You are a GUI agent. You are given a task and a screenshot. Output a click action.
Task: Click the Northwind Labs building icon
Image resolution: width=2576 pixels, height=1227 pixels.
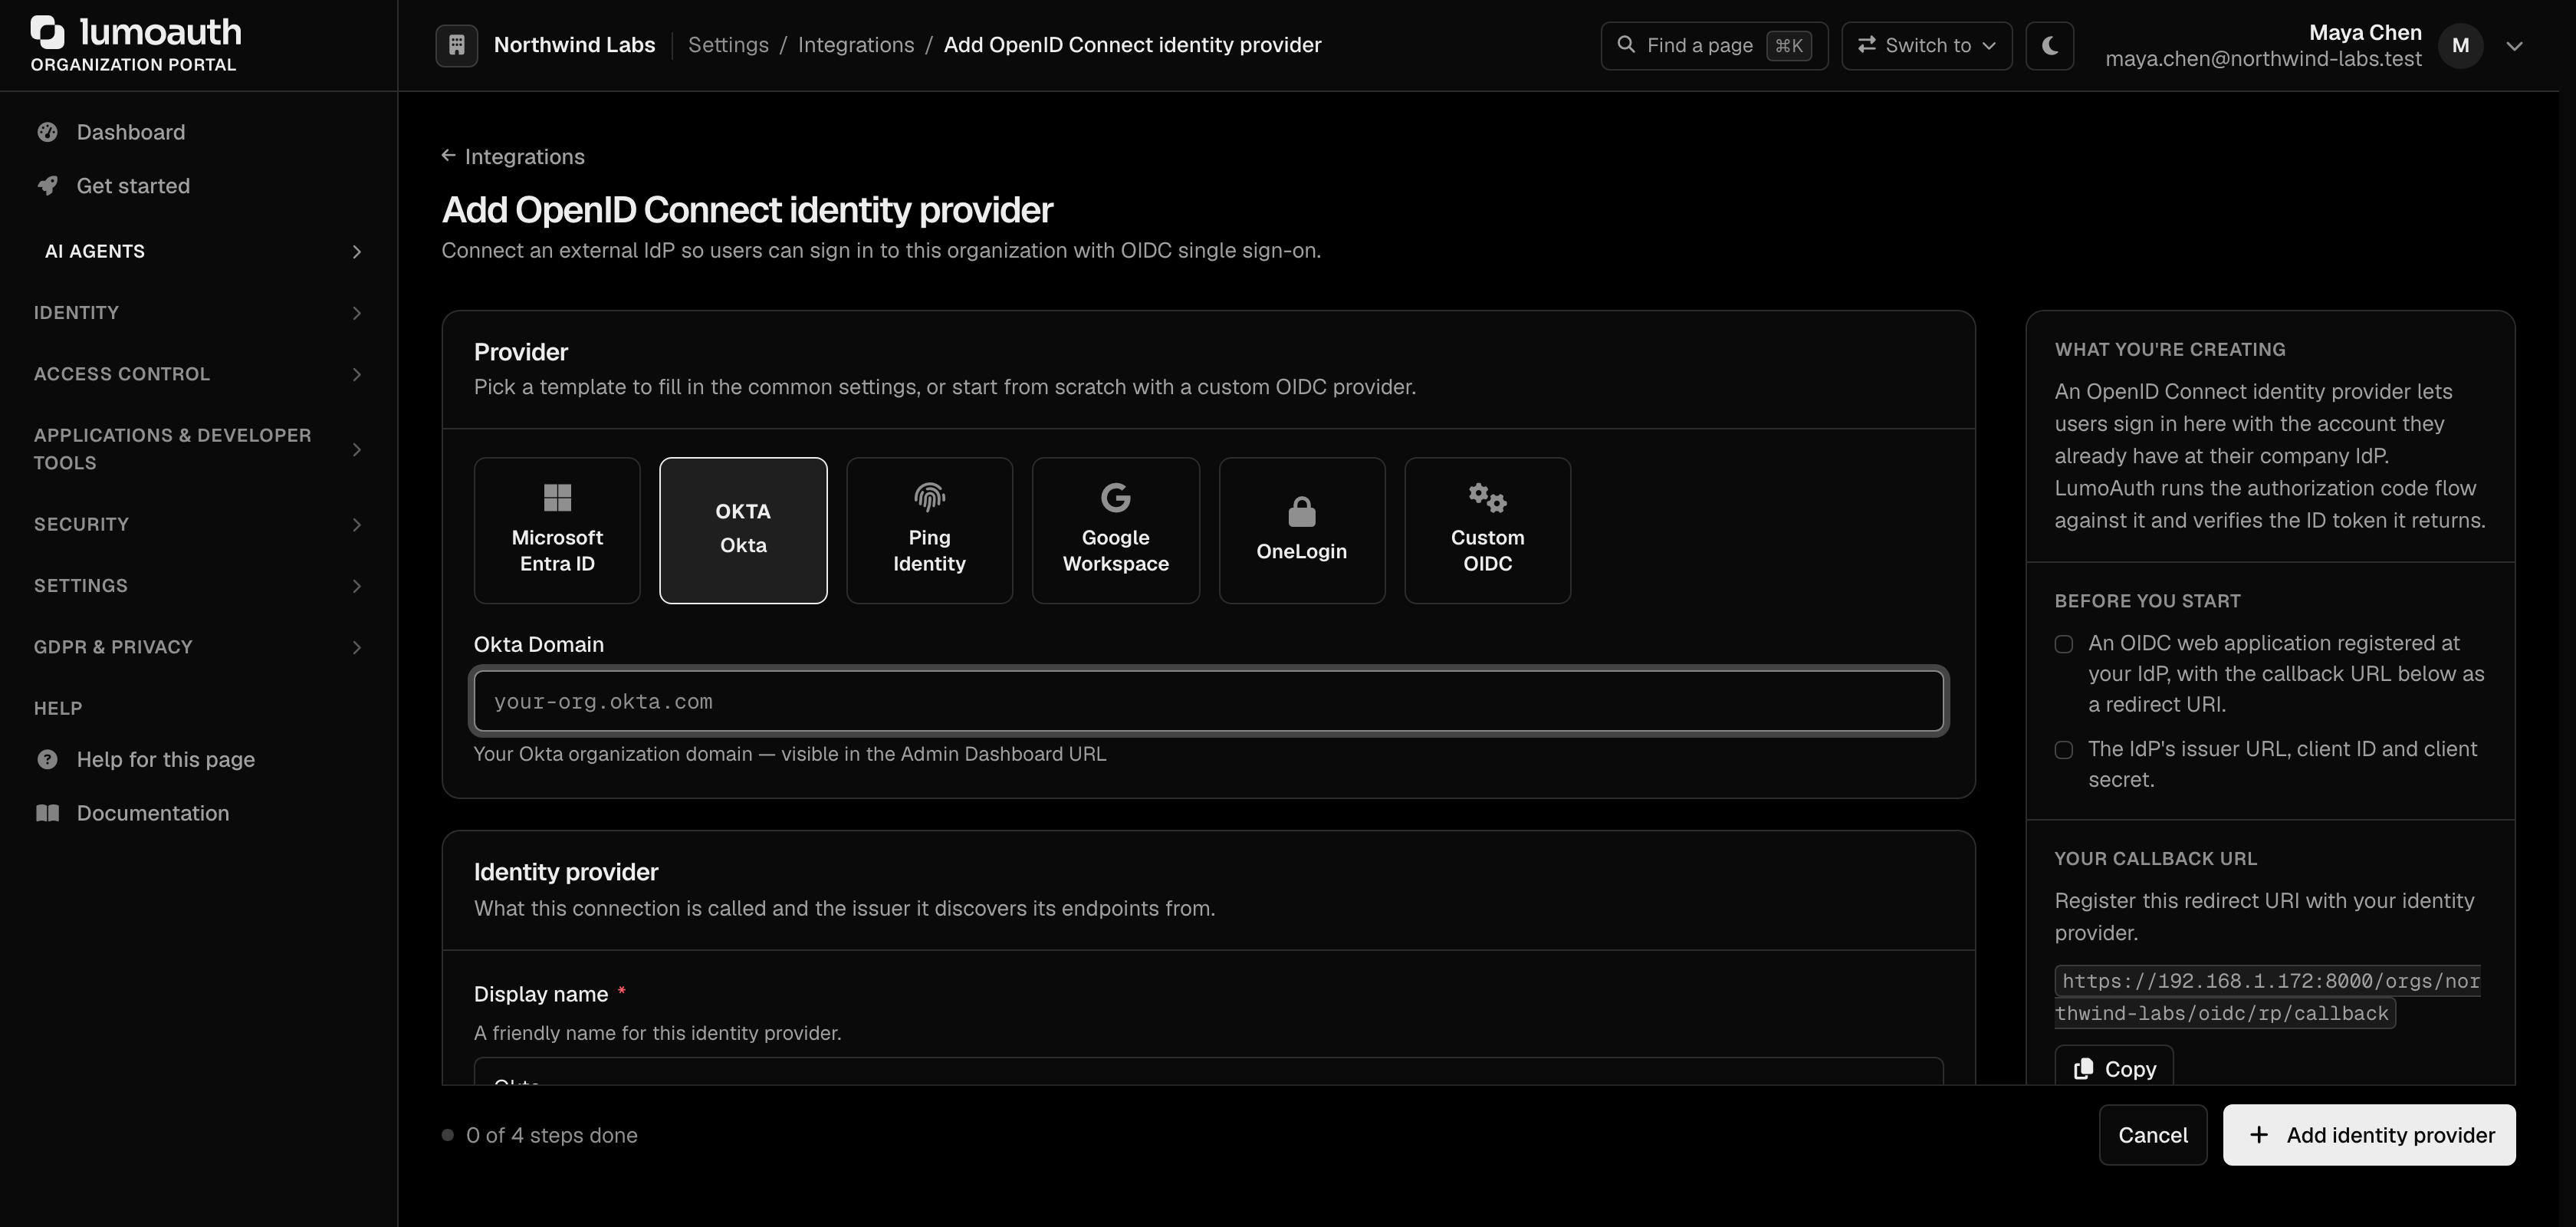(x=456, y=45)
